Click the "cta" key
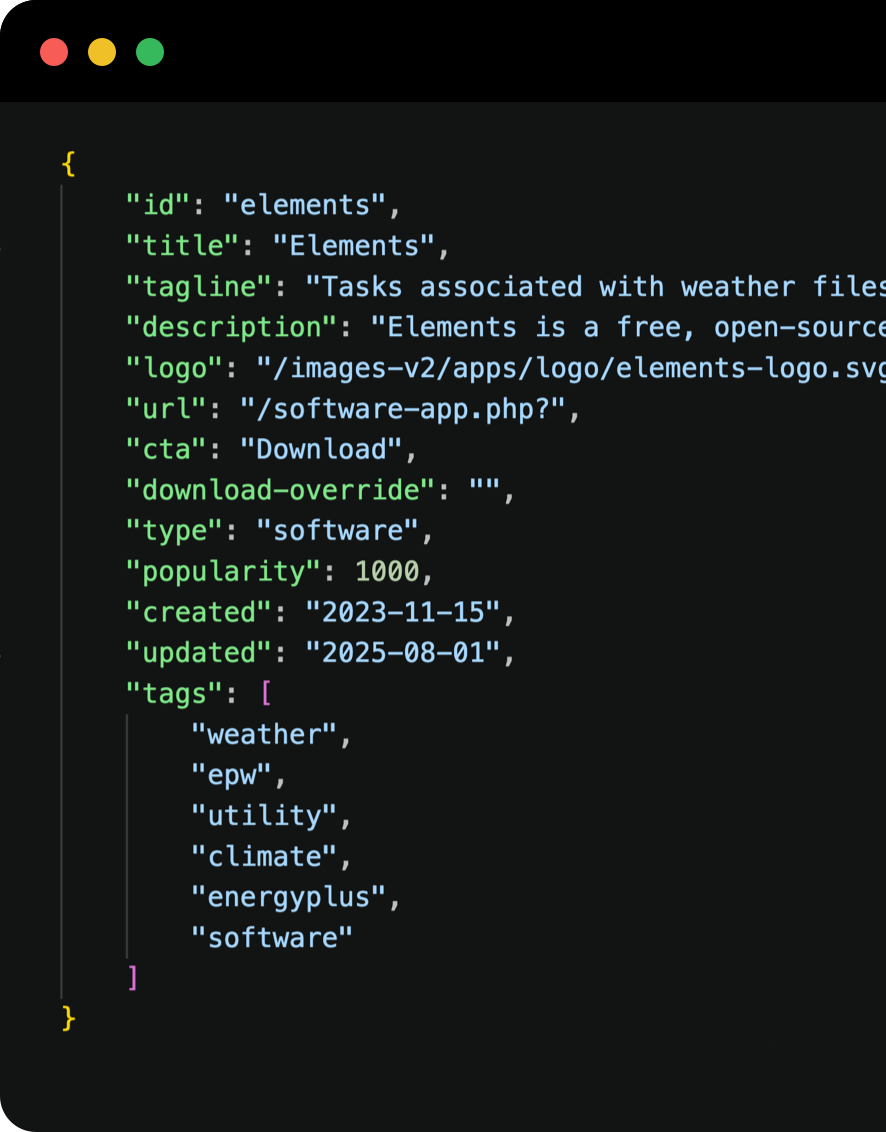Screen dimensions: 886x1132 [166, 449]
